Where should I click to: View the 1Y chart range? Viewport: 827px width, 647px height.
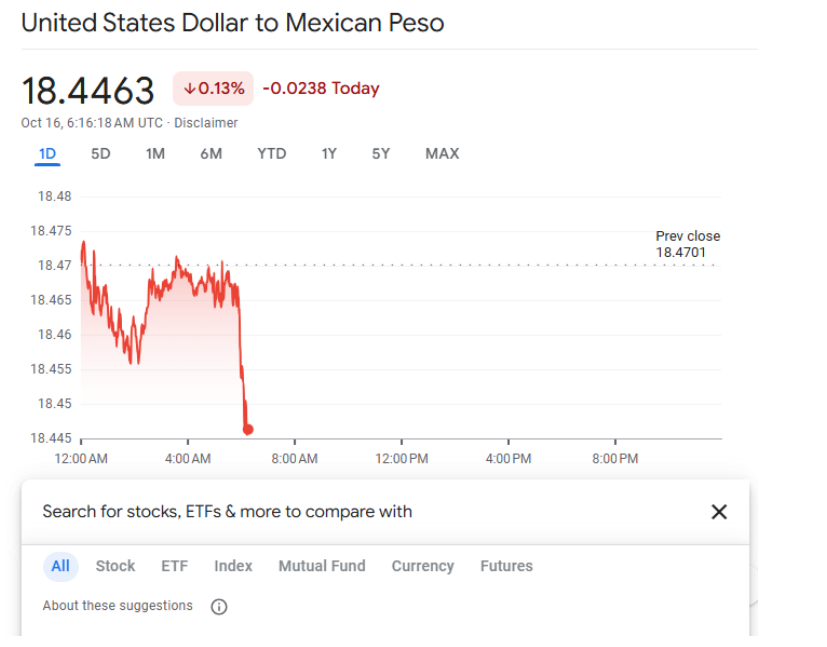coord(329,153)
